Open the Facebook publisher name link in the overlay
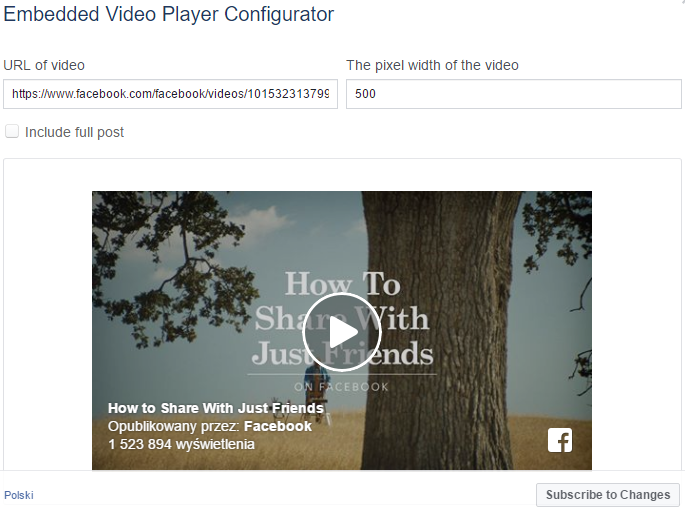The height and width of the screenshot is (512, 685). (x=278, y=426)
